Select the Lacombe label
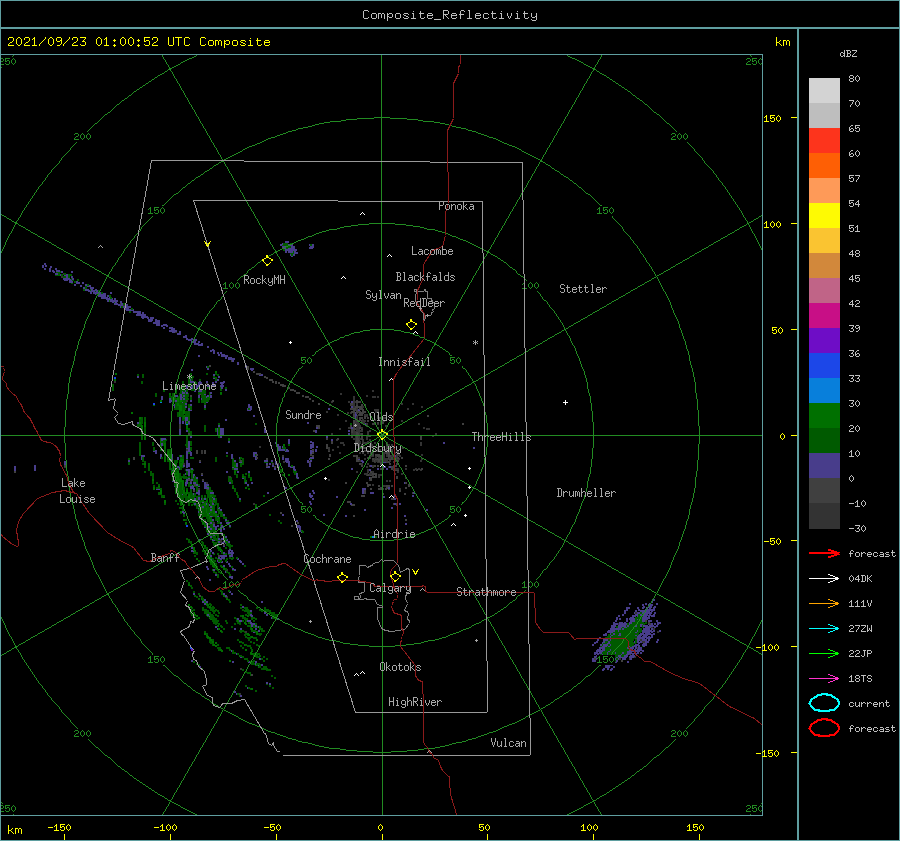Screen dimensions: 900x841 432,251
